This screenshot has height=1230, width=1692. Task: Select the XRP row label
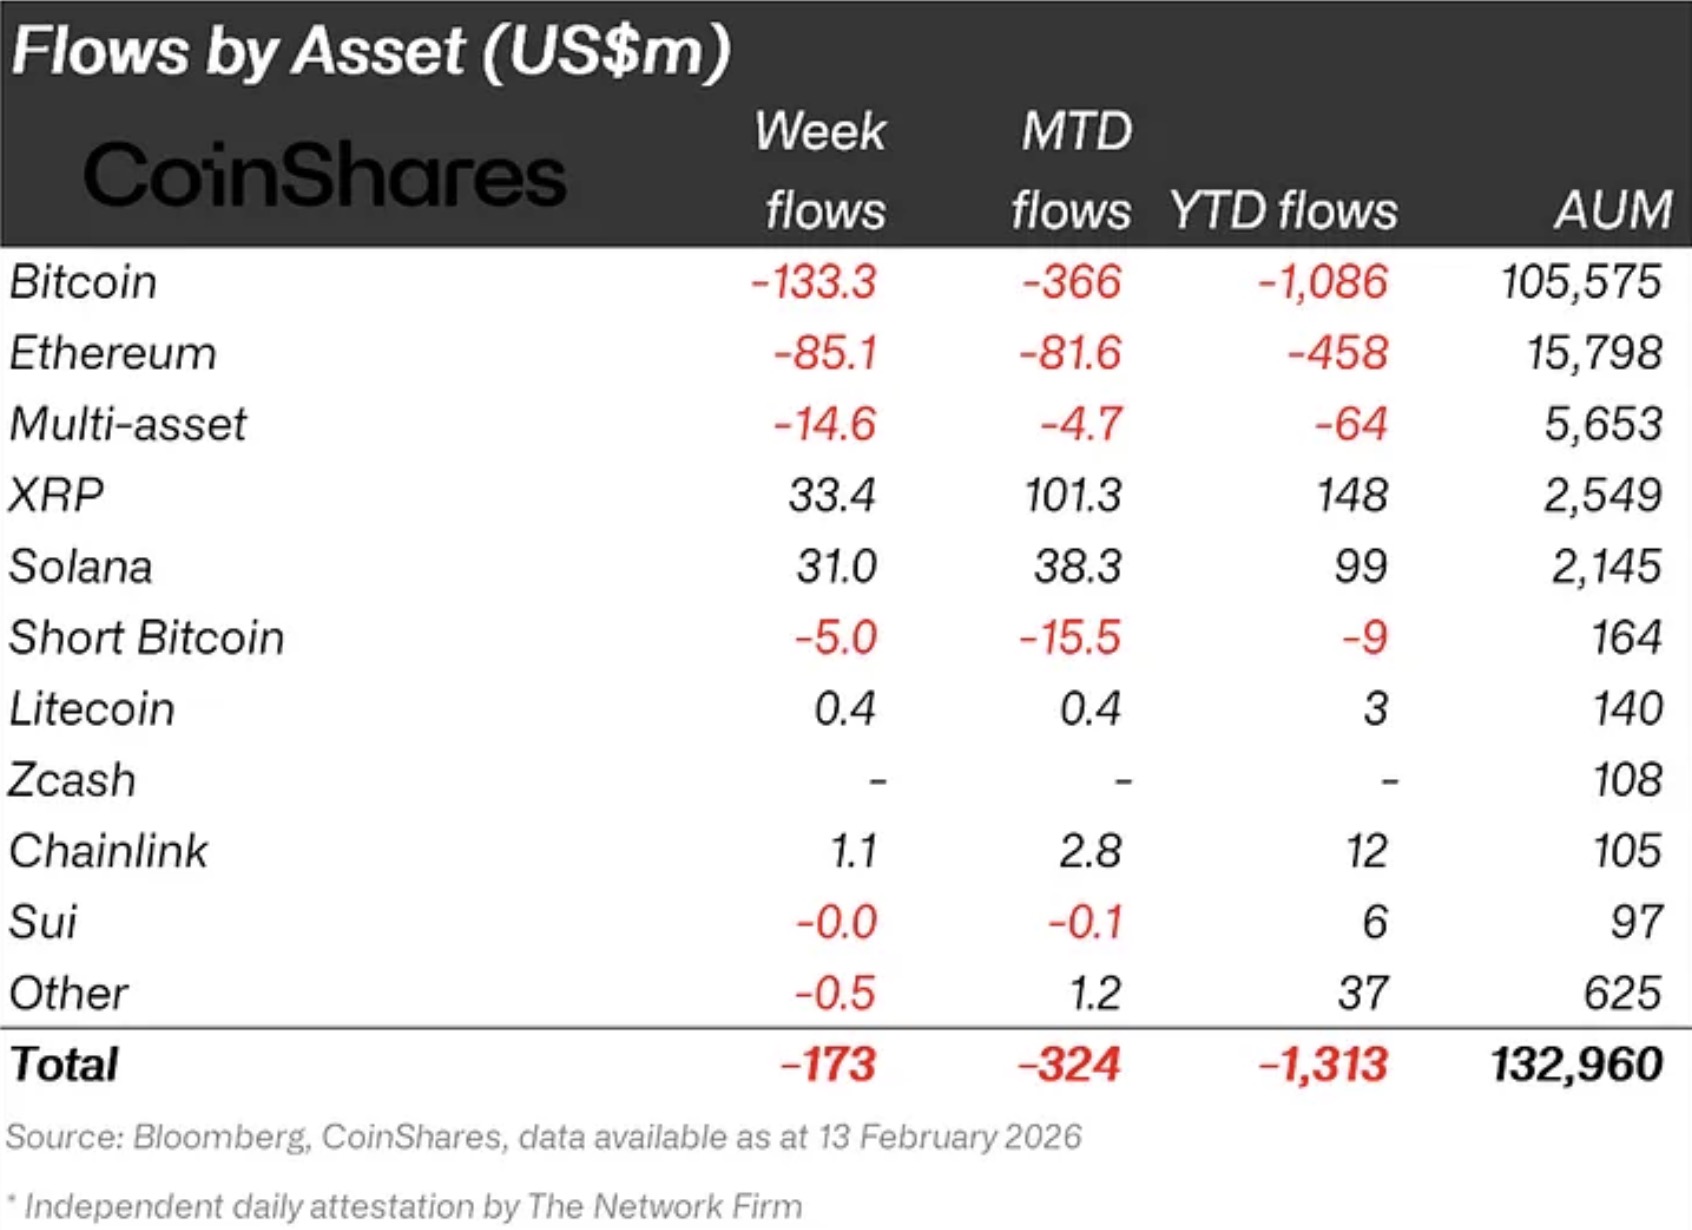pyautogui.click(x=56, y=496)
